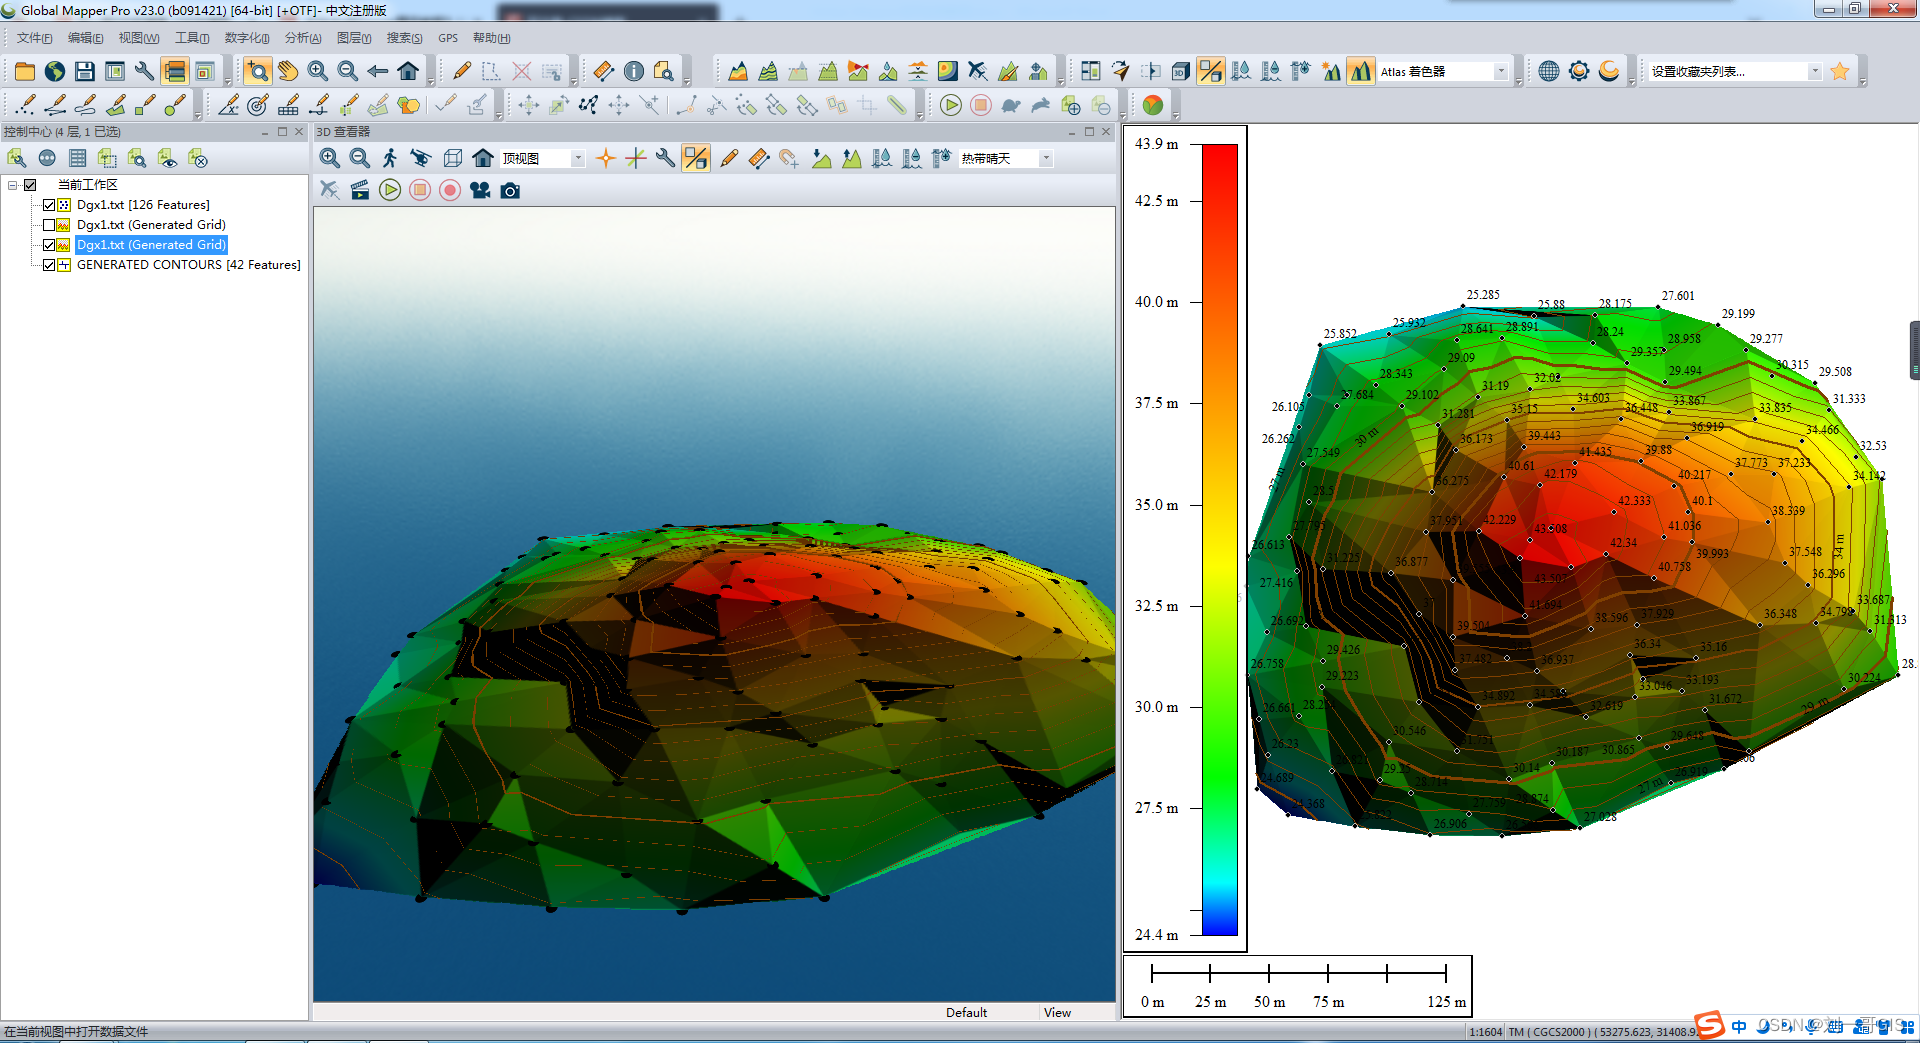Go back to the previous view with the left arrow
This screenshot has width=1920, height=1043.
378,71
